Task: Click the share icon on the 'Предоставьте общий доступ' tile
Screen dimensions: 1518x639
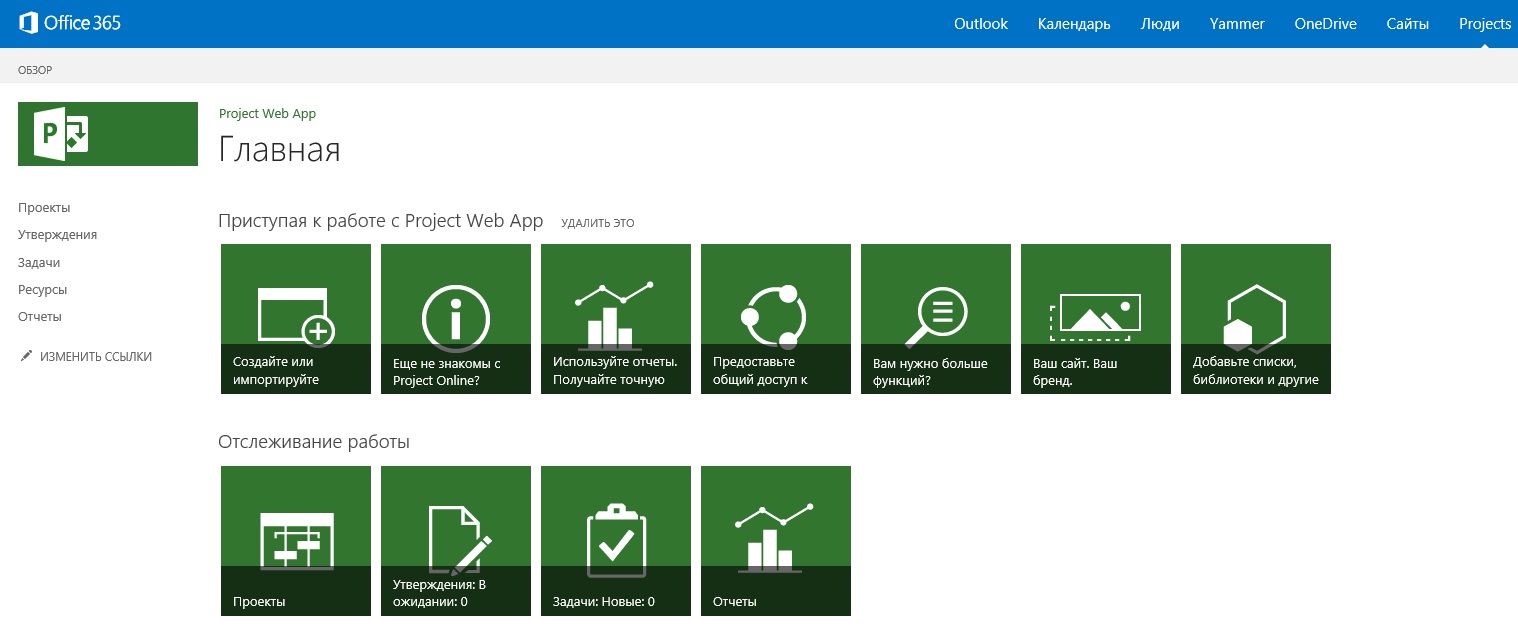Action: coord(773,315)
